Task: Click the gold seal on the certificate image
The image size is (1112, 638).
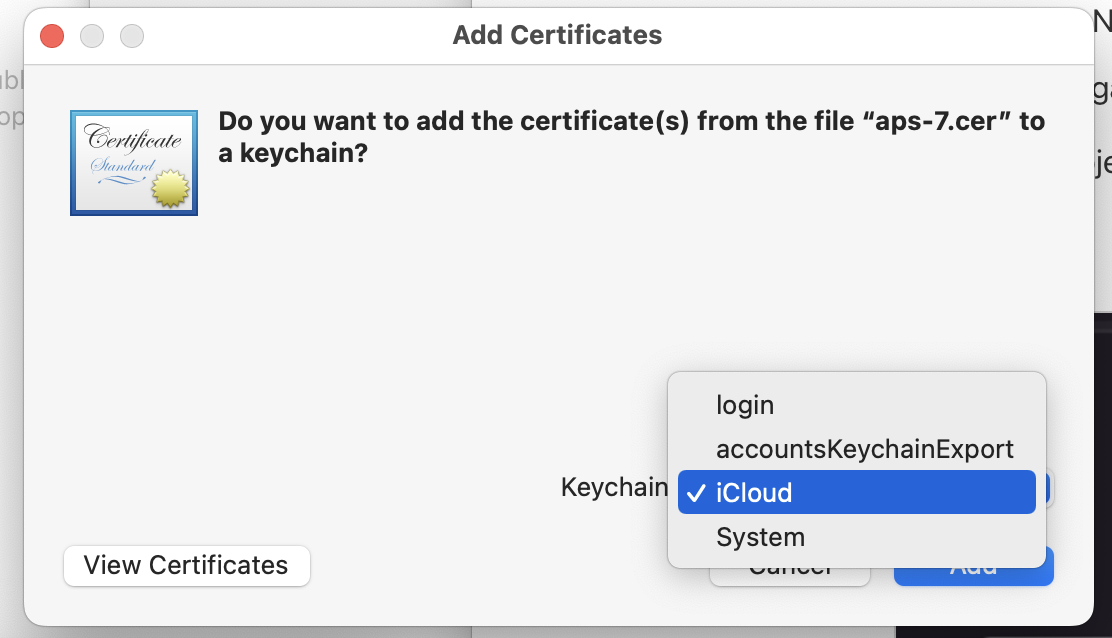Action: pos(170,189)
